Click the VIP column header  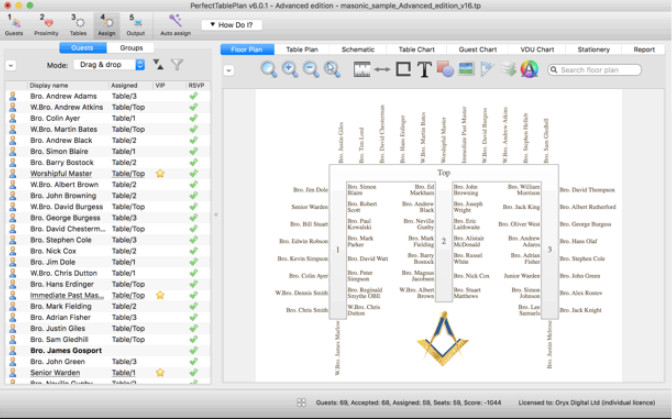click(169, 85)
